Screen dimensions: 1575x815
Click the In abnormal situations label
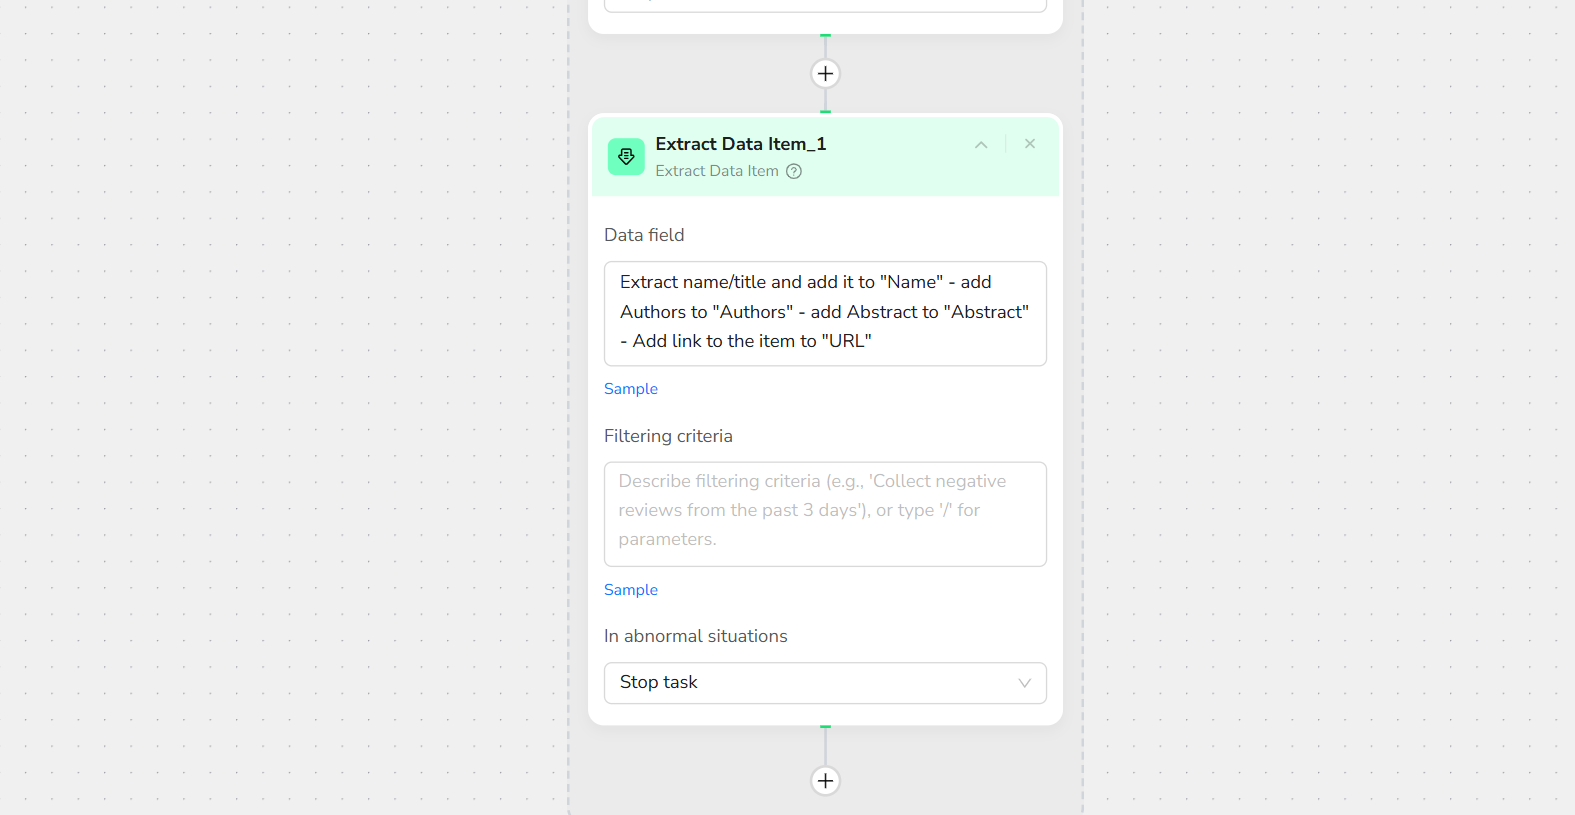695,636
